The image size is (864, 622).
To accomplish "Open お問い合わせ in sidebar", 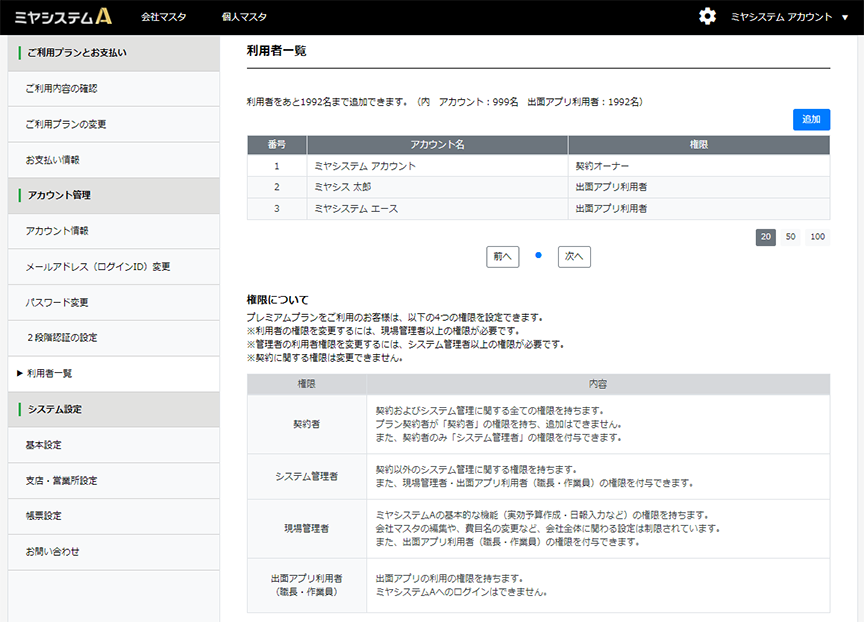I will click(114, 551).
